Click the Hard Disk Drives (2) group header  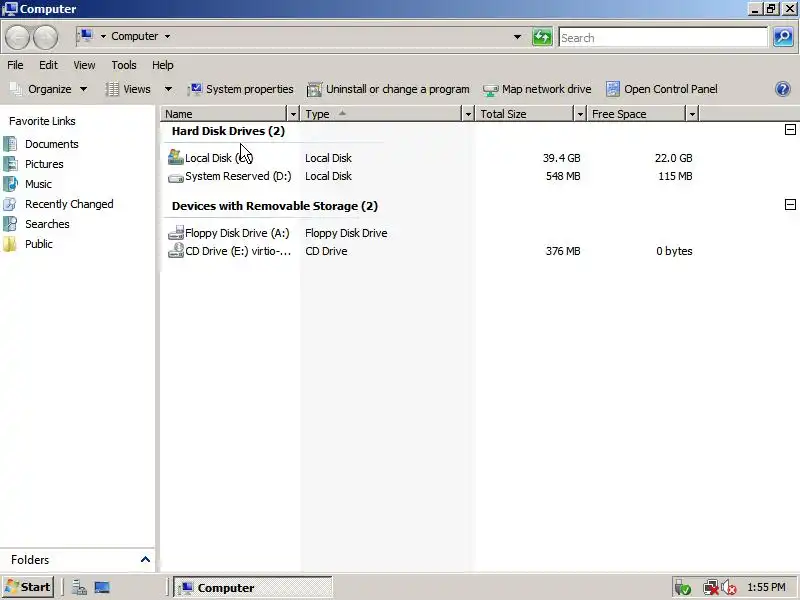tap(228, 131)
